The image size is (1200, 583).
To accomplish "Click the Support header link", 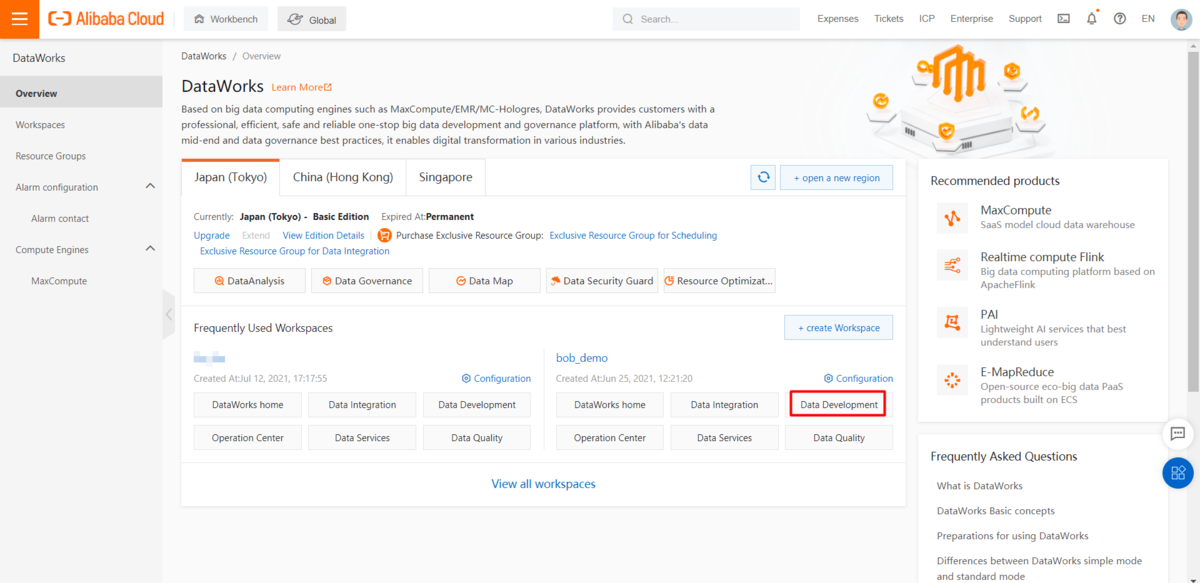I will point(1025,19).
